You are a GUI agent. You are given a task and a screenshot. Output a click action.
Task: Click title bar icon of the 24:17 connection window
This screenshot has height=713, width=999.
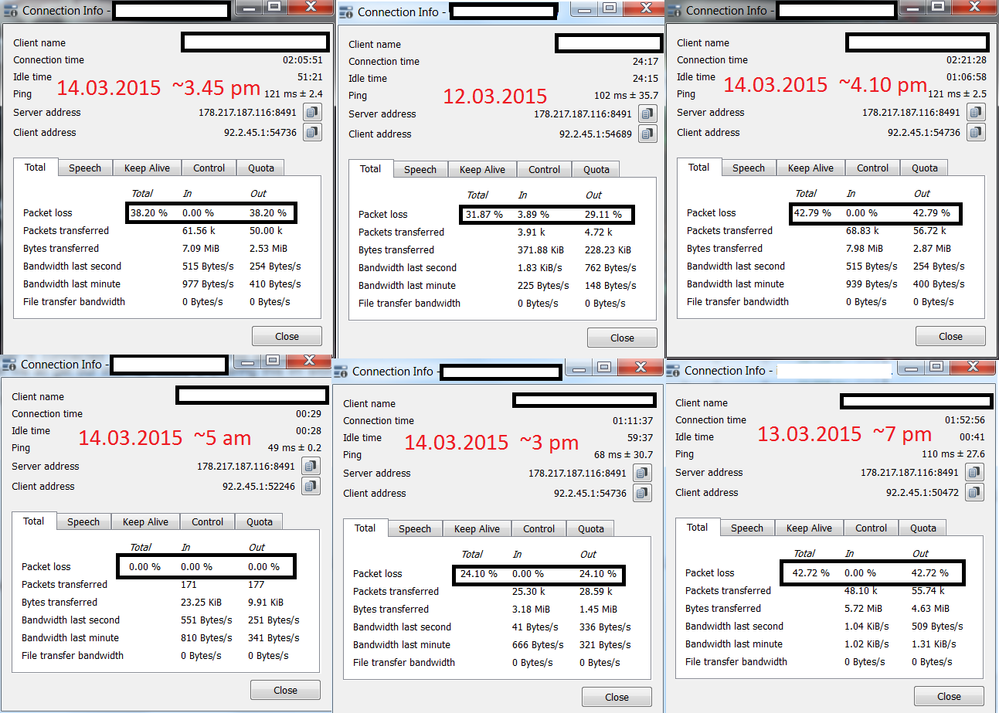[346, 13]
